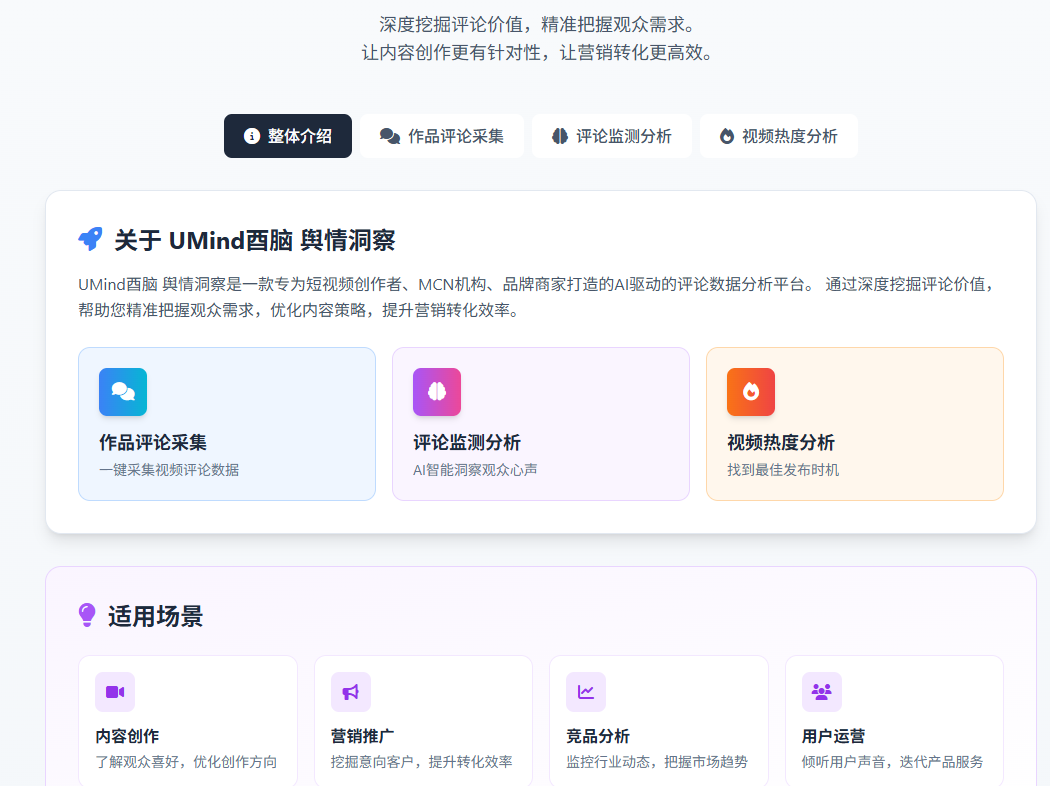Viewport: 1050px width, 786px height.
Task: Click the tagline 让内容创作更有针对性，让营销转化更高效。
Action: tap(536, 52)
